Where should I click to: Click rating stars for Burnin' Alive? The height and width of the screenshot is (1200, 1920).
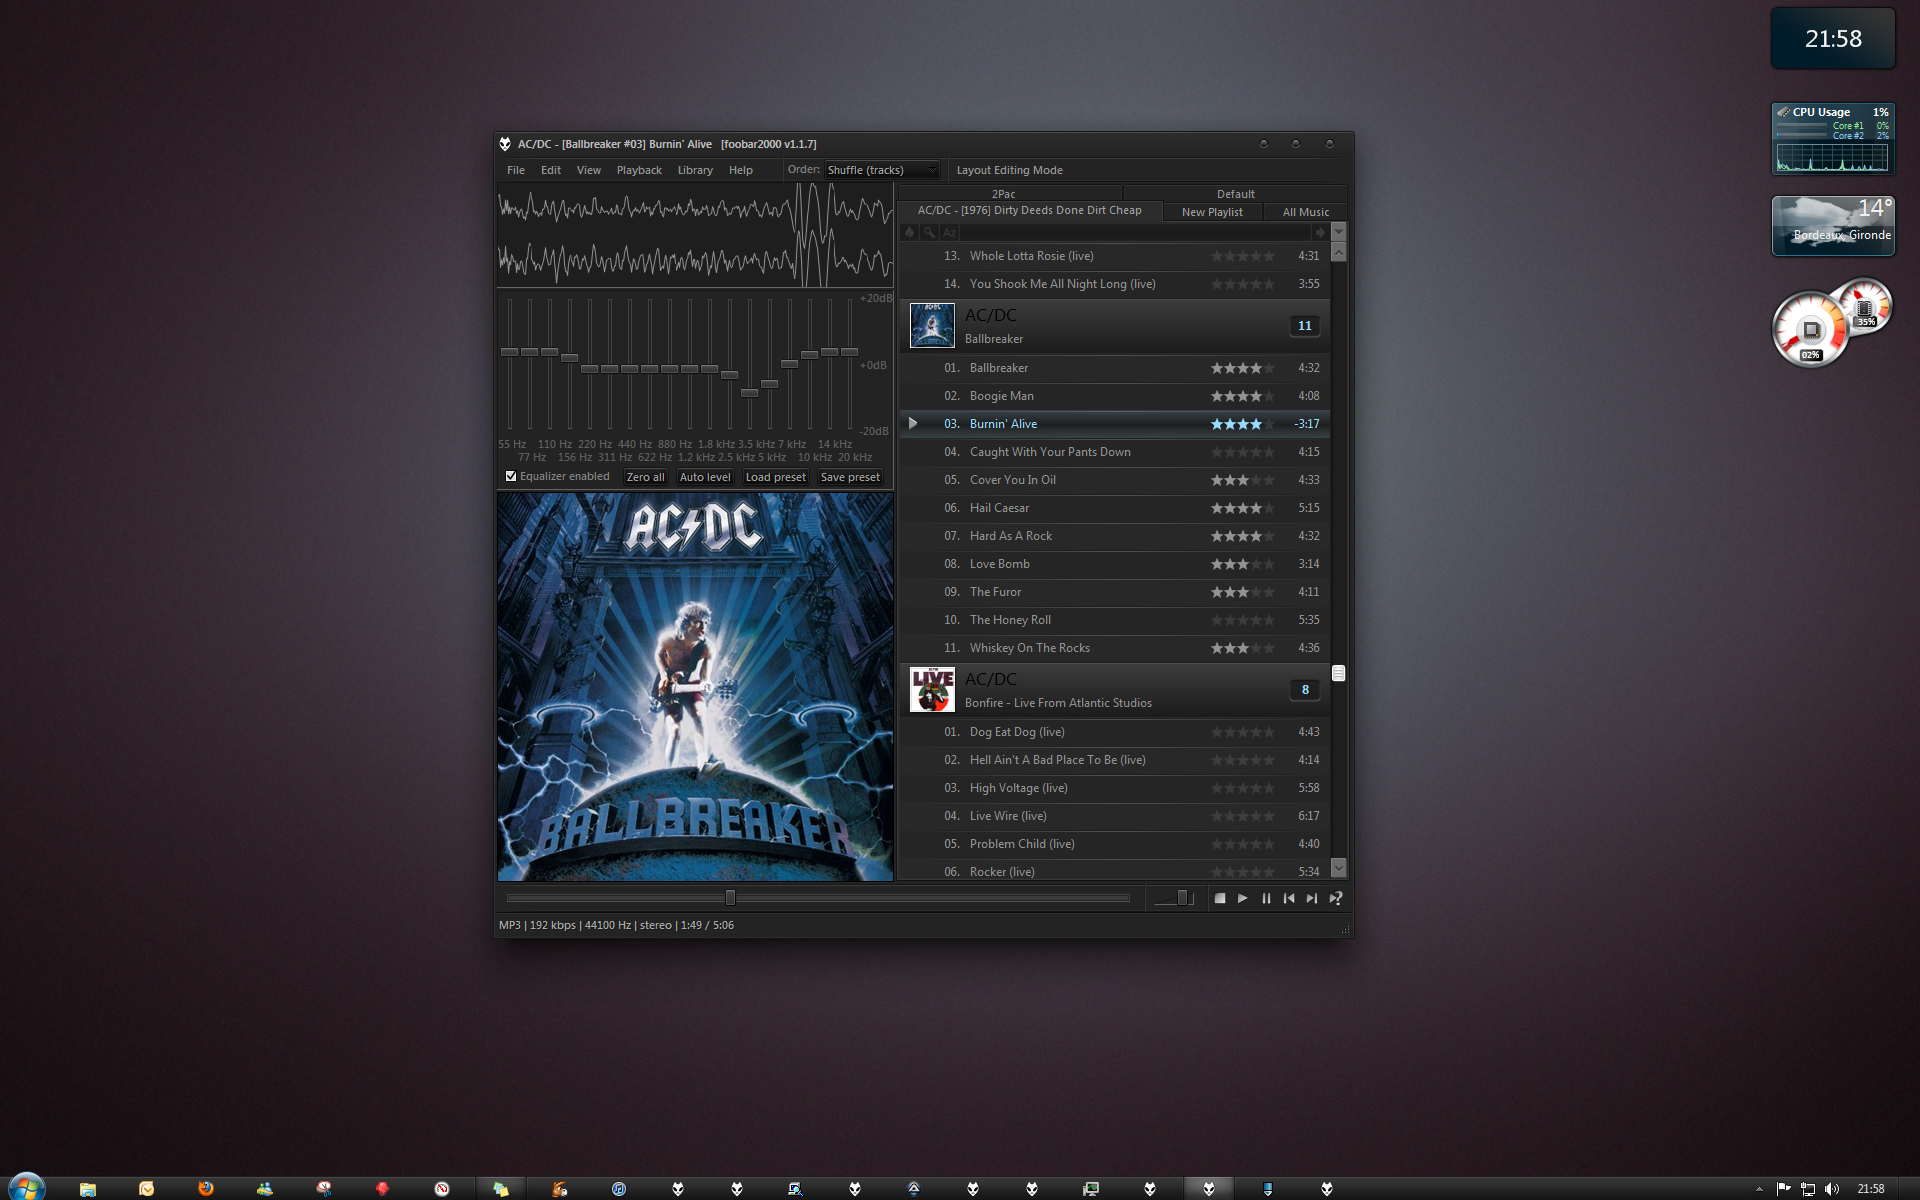(1243, 424)
